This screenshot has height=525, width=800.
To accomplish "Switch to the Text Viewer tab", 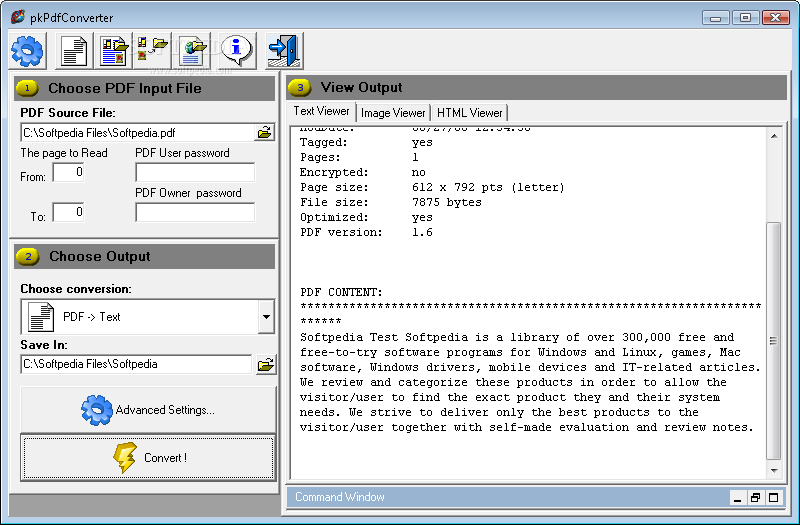I will click(321, 111).
